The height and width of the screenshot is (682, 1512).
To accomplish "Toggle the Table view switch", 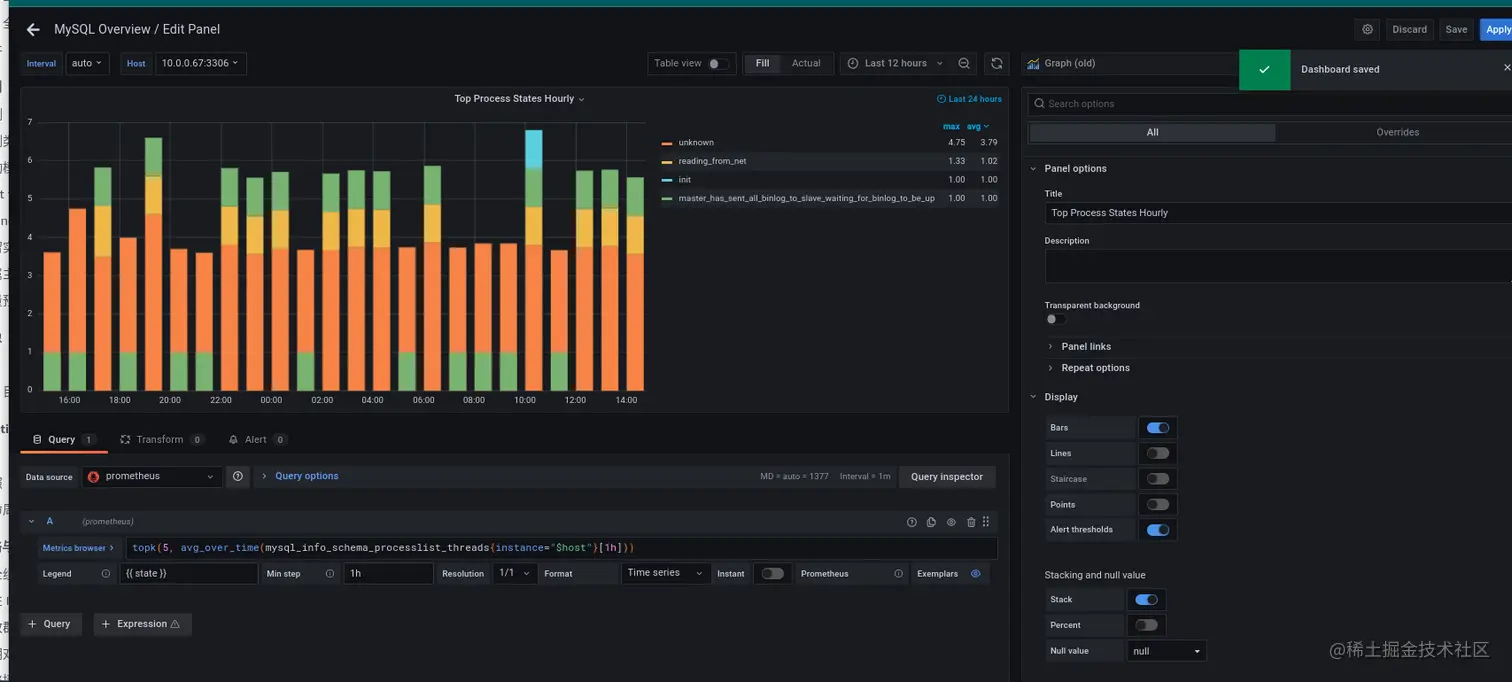I will tap(716, 64).
